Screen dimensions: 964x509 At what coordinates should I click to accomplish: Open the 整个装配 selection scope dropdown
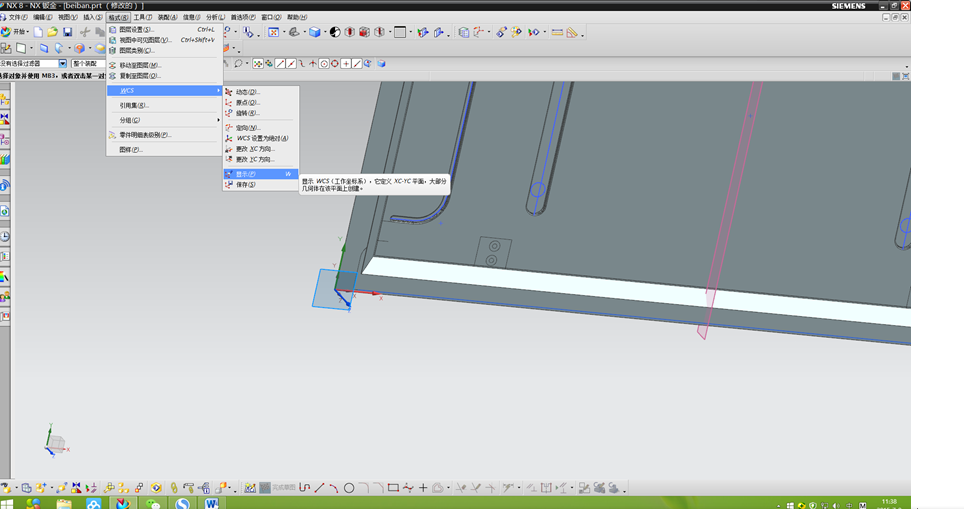click(88, 63)
